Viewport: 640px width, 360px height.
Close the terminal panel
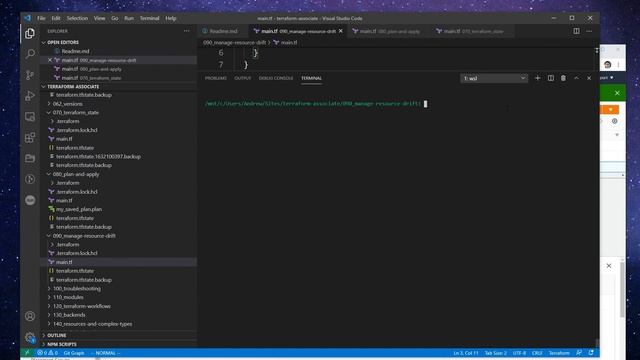tap(589, 78)
